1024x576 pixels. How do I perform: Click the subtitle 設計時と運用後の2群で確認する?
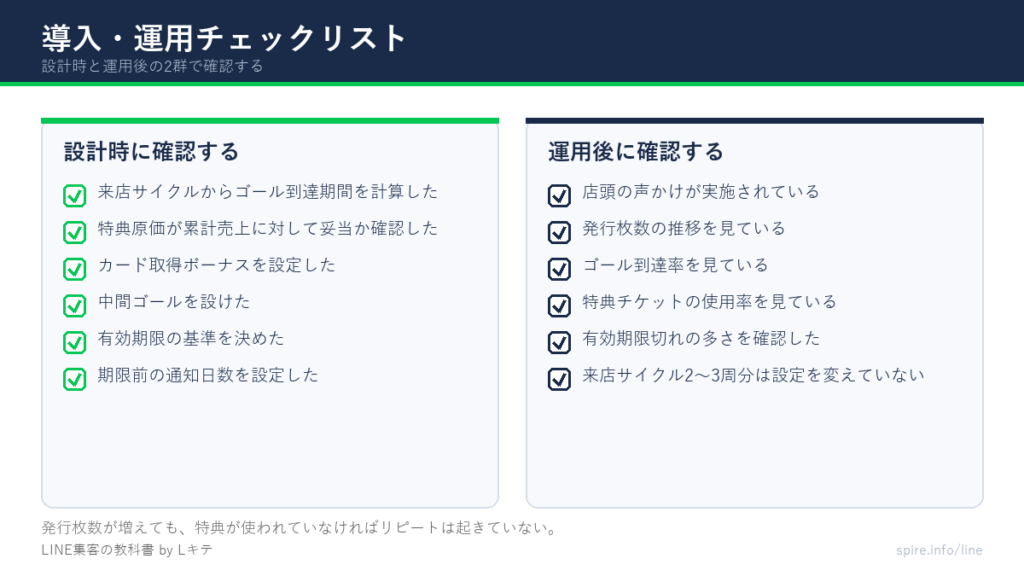[152, 66]
